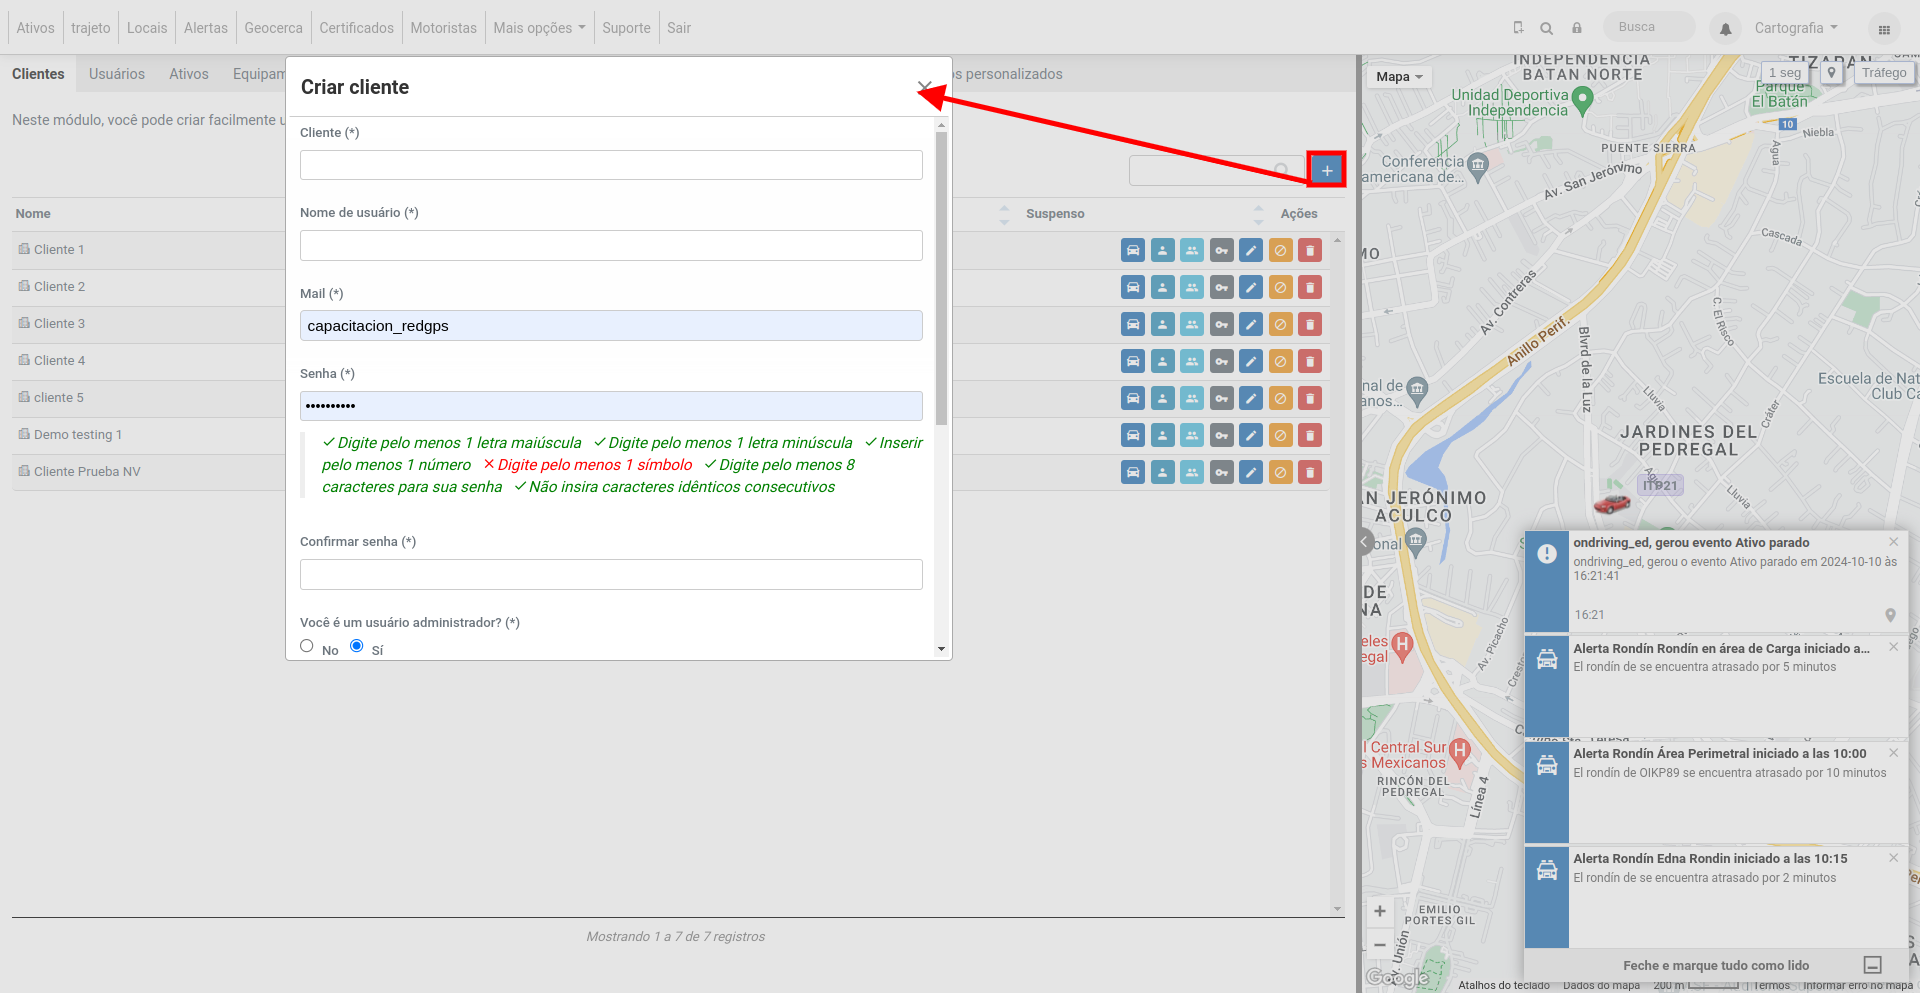
Task: Expand the 'Mais opções' dropdown
Action: [539, 28]
